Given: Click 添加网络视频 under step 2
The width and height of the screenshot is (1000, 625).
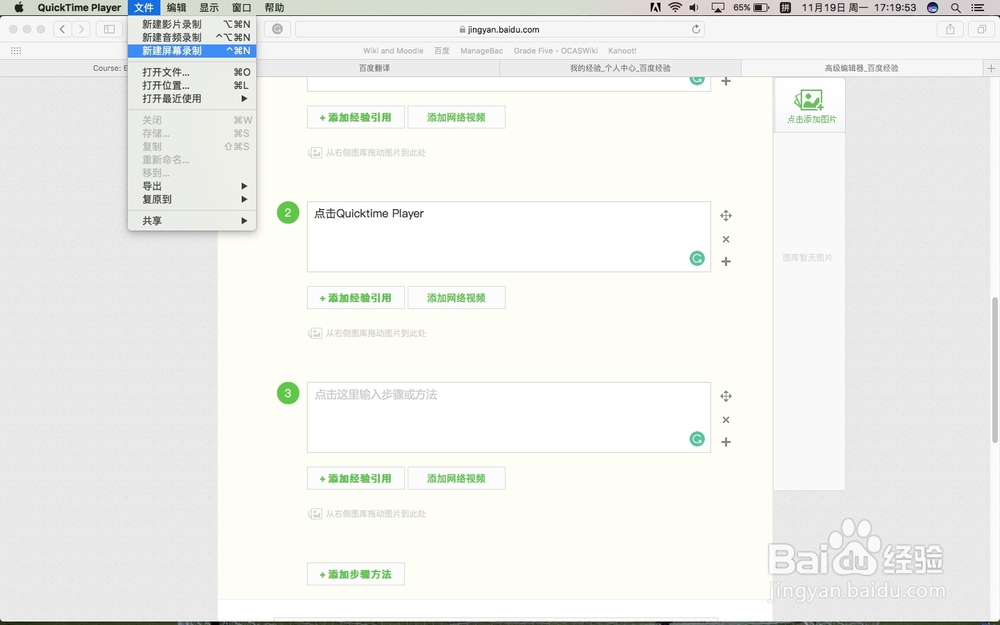Looking at the screenshot, I should (457, 298).
